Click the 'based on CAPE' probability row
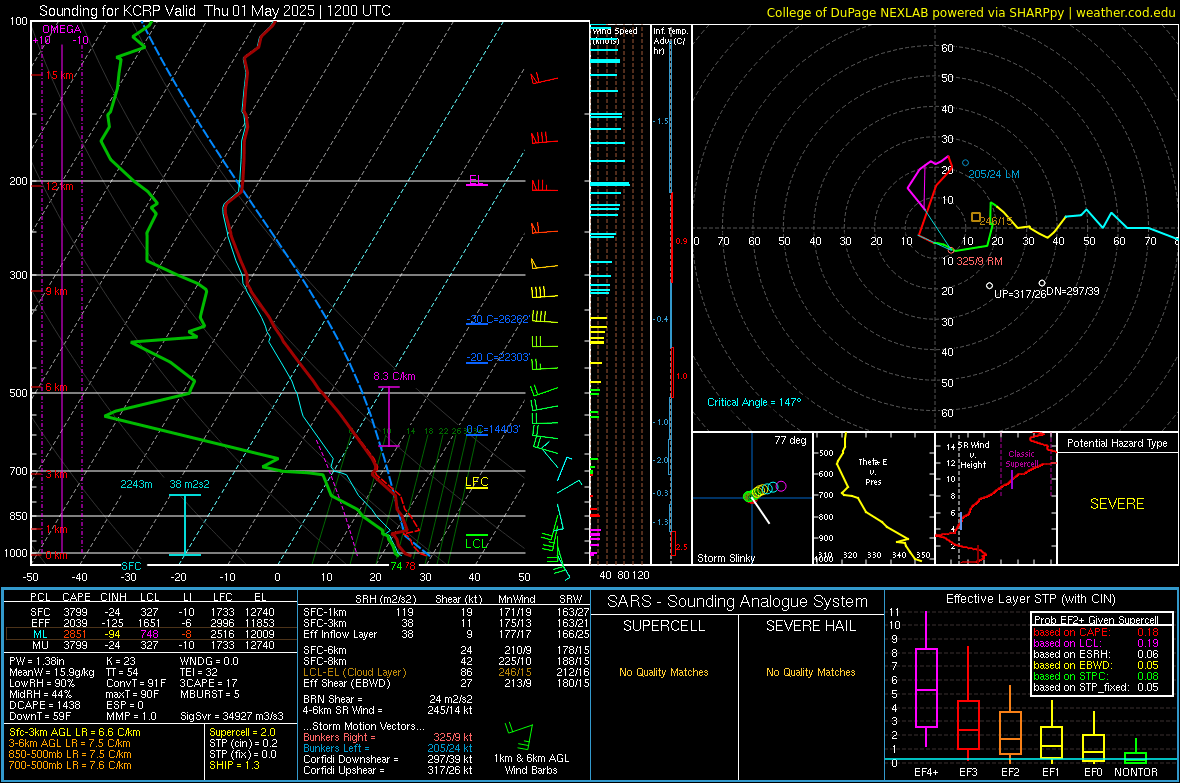 (x=1096, y=632)
